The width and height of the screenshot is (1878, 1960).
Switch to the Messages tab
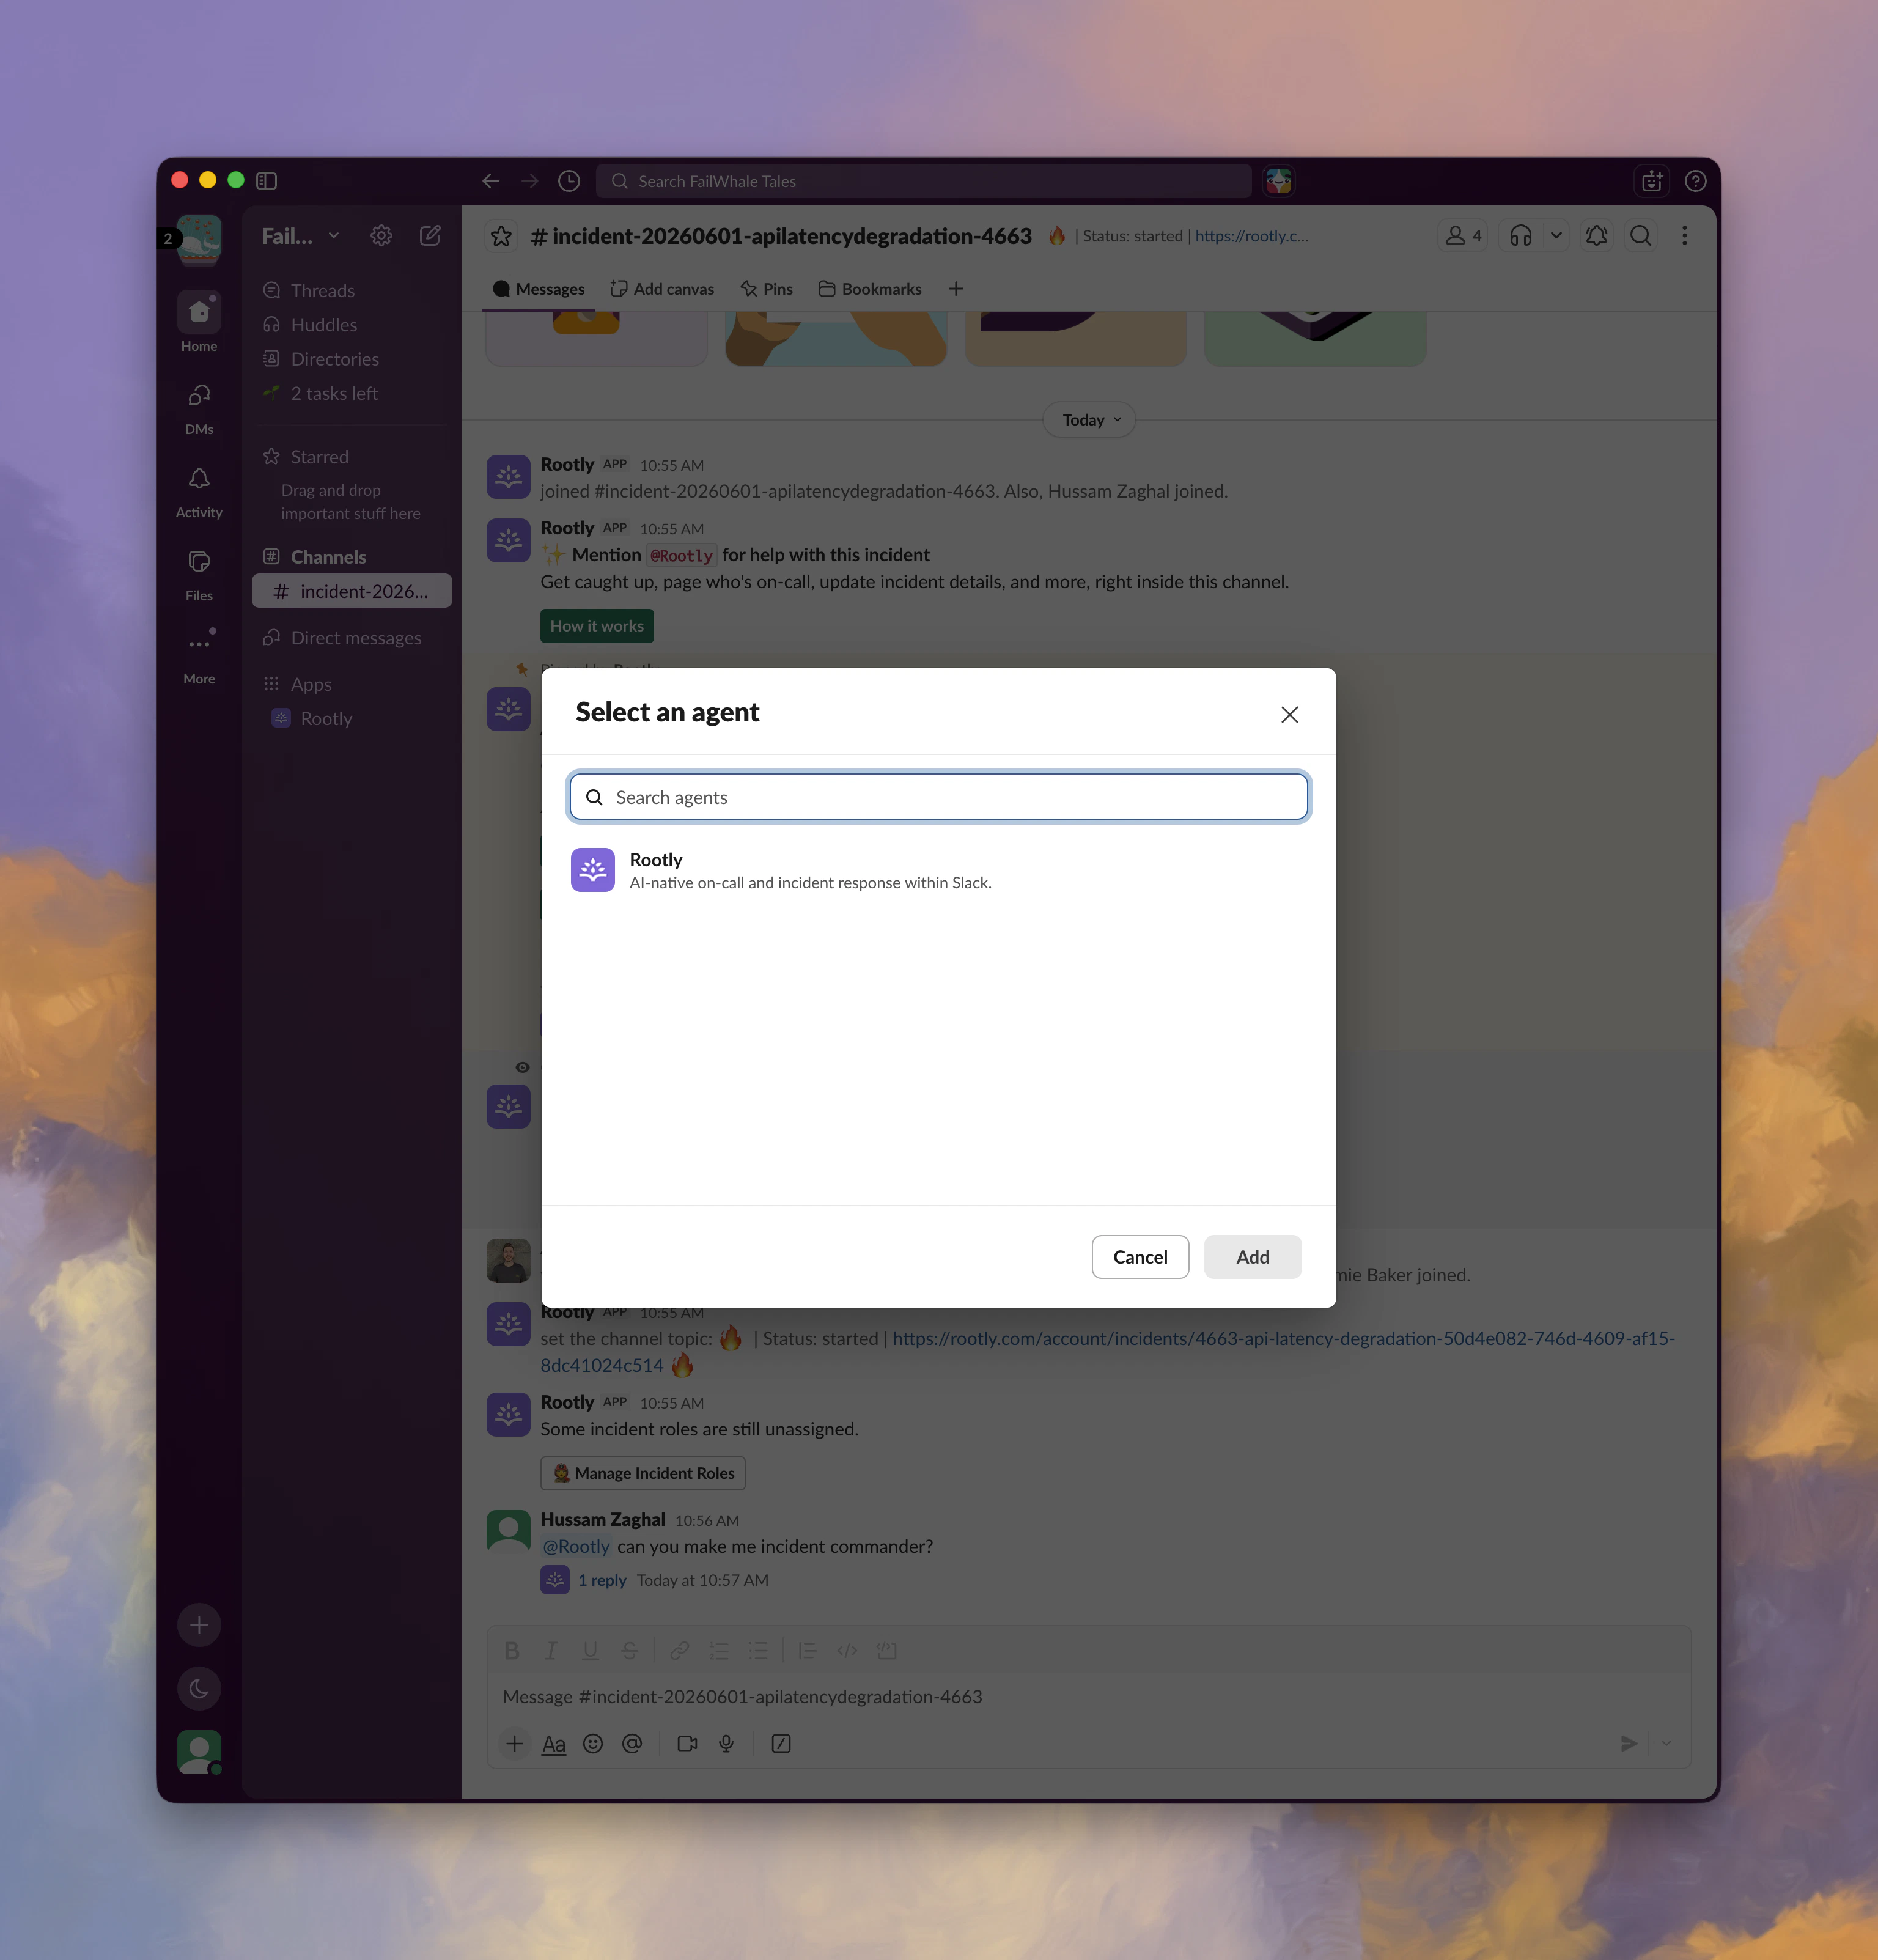539,289
